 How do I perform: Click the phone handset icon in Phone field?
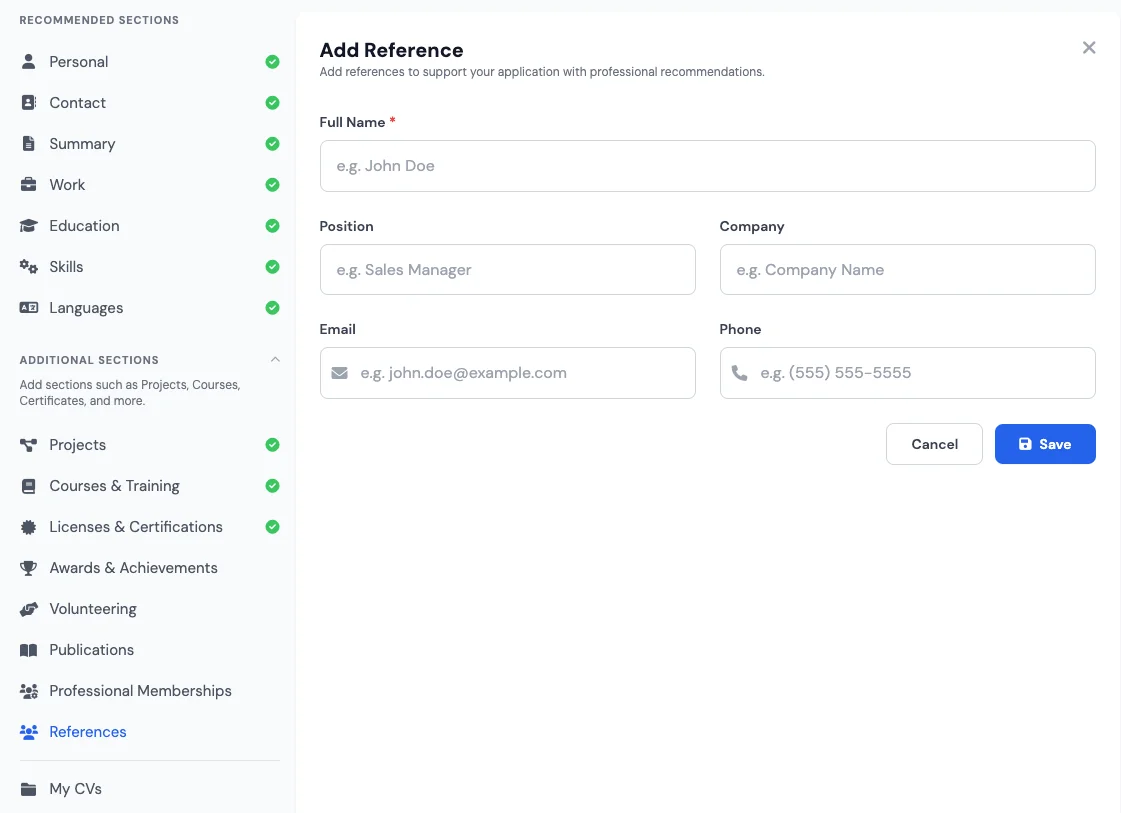point(739,373)
